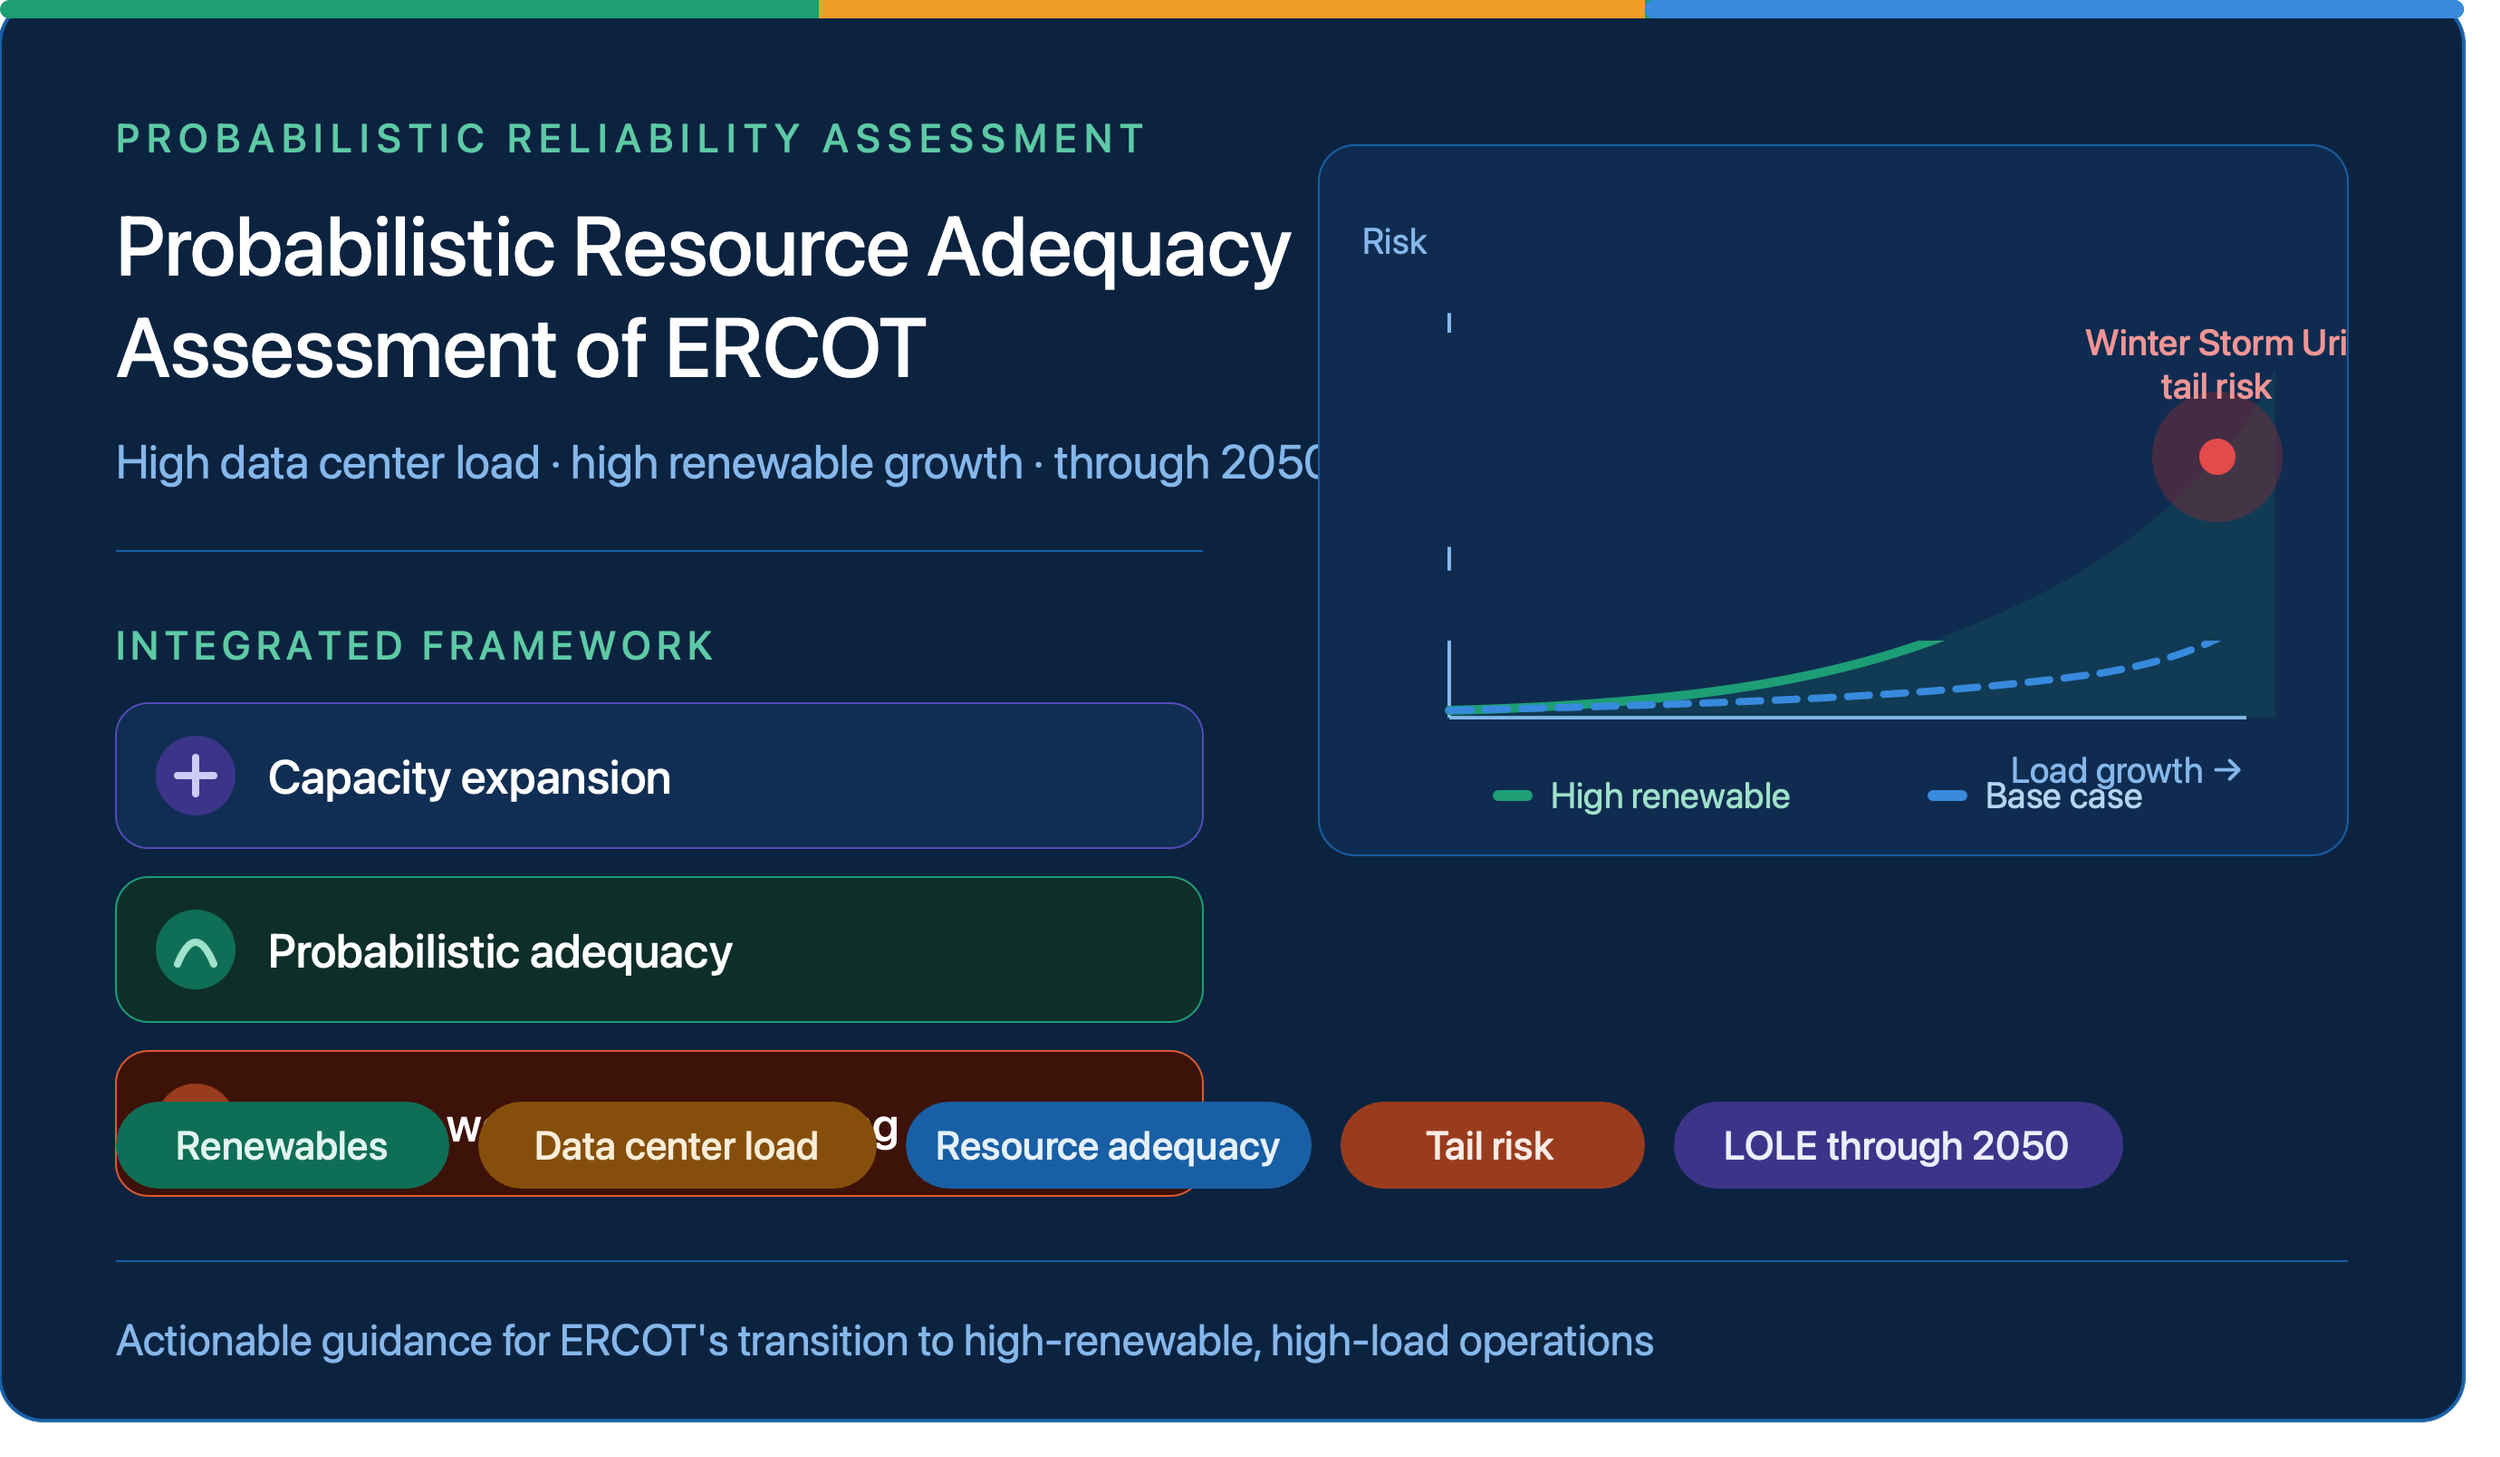Click the curve icon beside Probabilistic adequacy
Screen dimensions: 2500x1457
195,949
